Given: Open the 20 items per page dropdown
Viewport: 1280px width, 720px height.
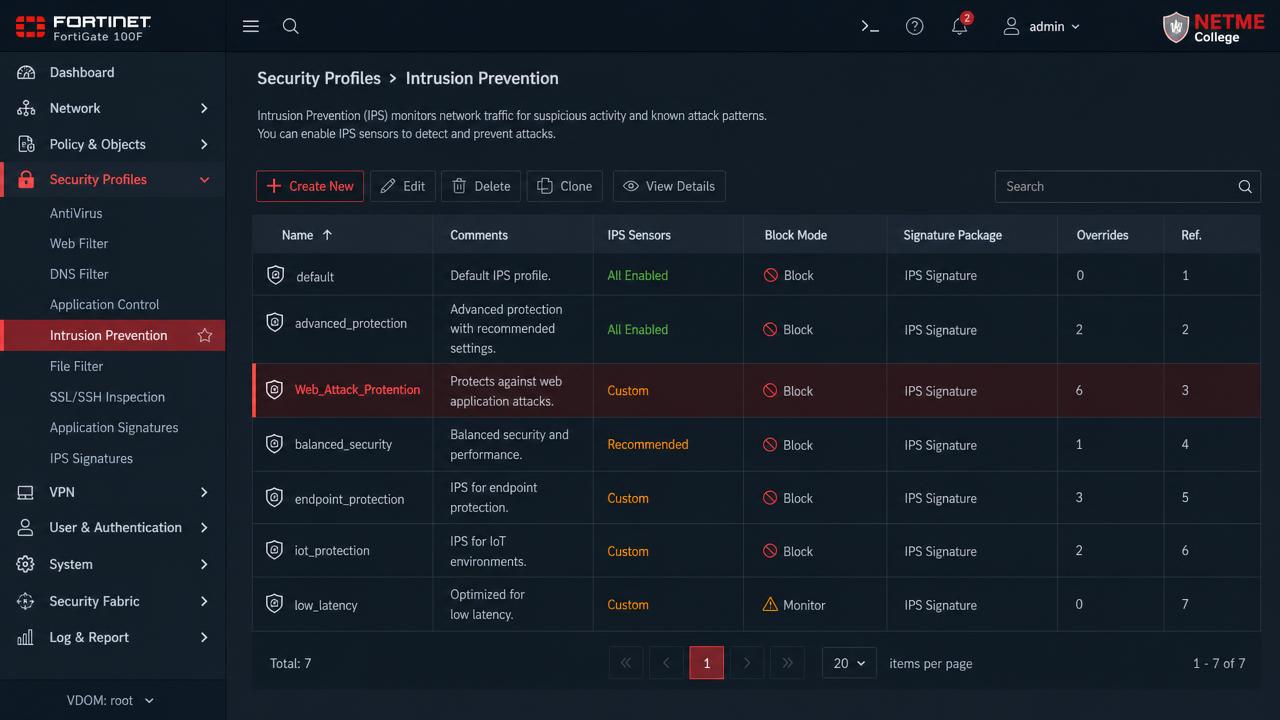Looking at the screenshot, I should (849, 663).
